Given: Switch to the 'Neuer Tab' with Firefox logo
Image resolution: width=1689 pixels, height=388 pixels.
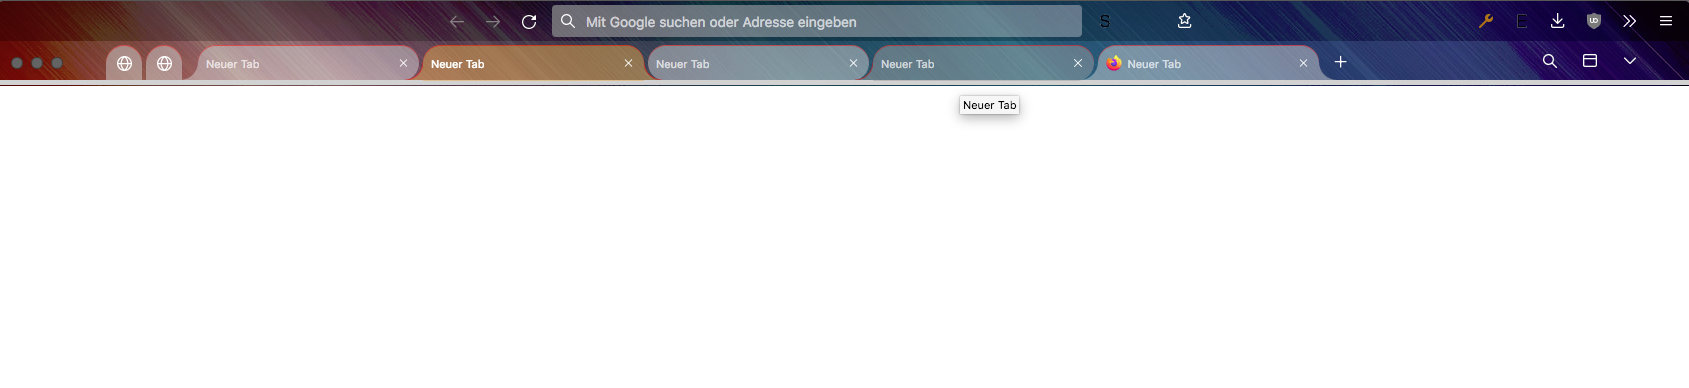Looking at the screenshot, I should pos(1207,63).
